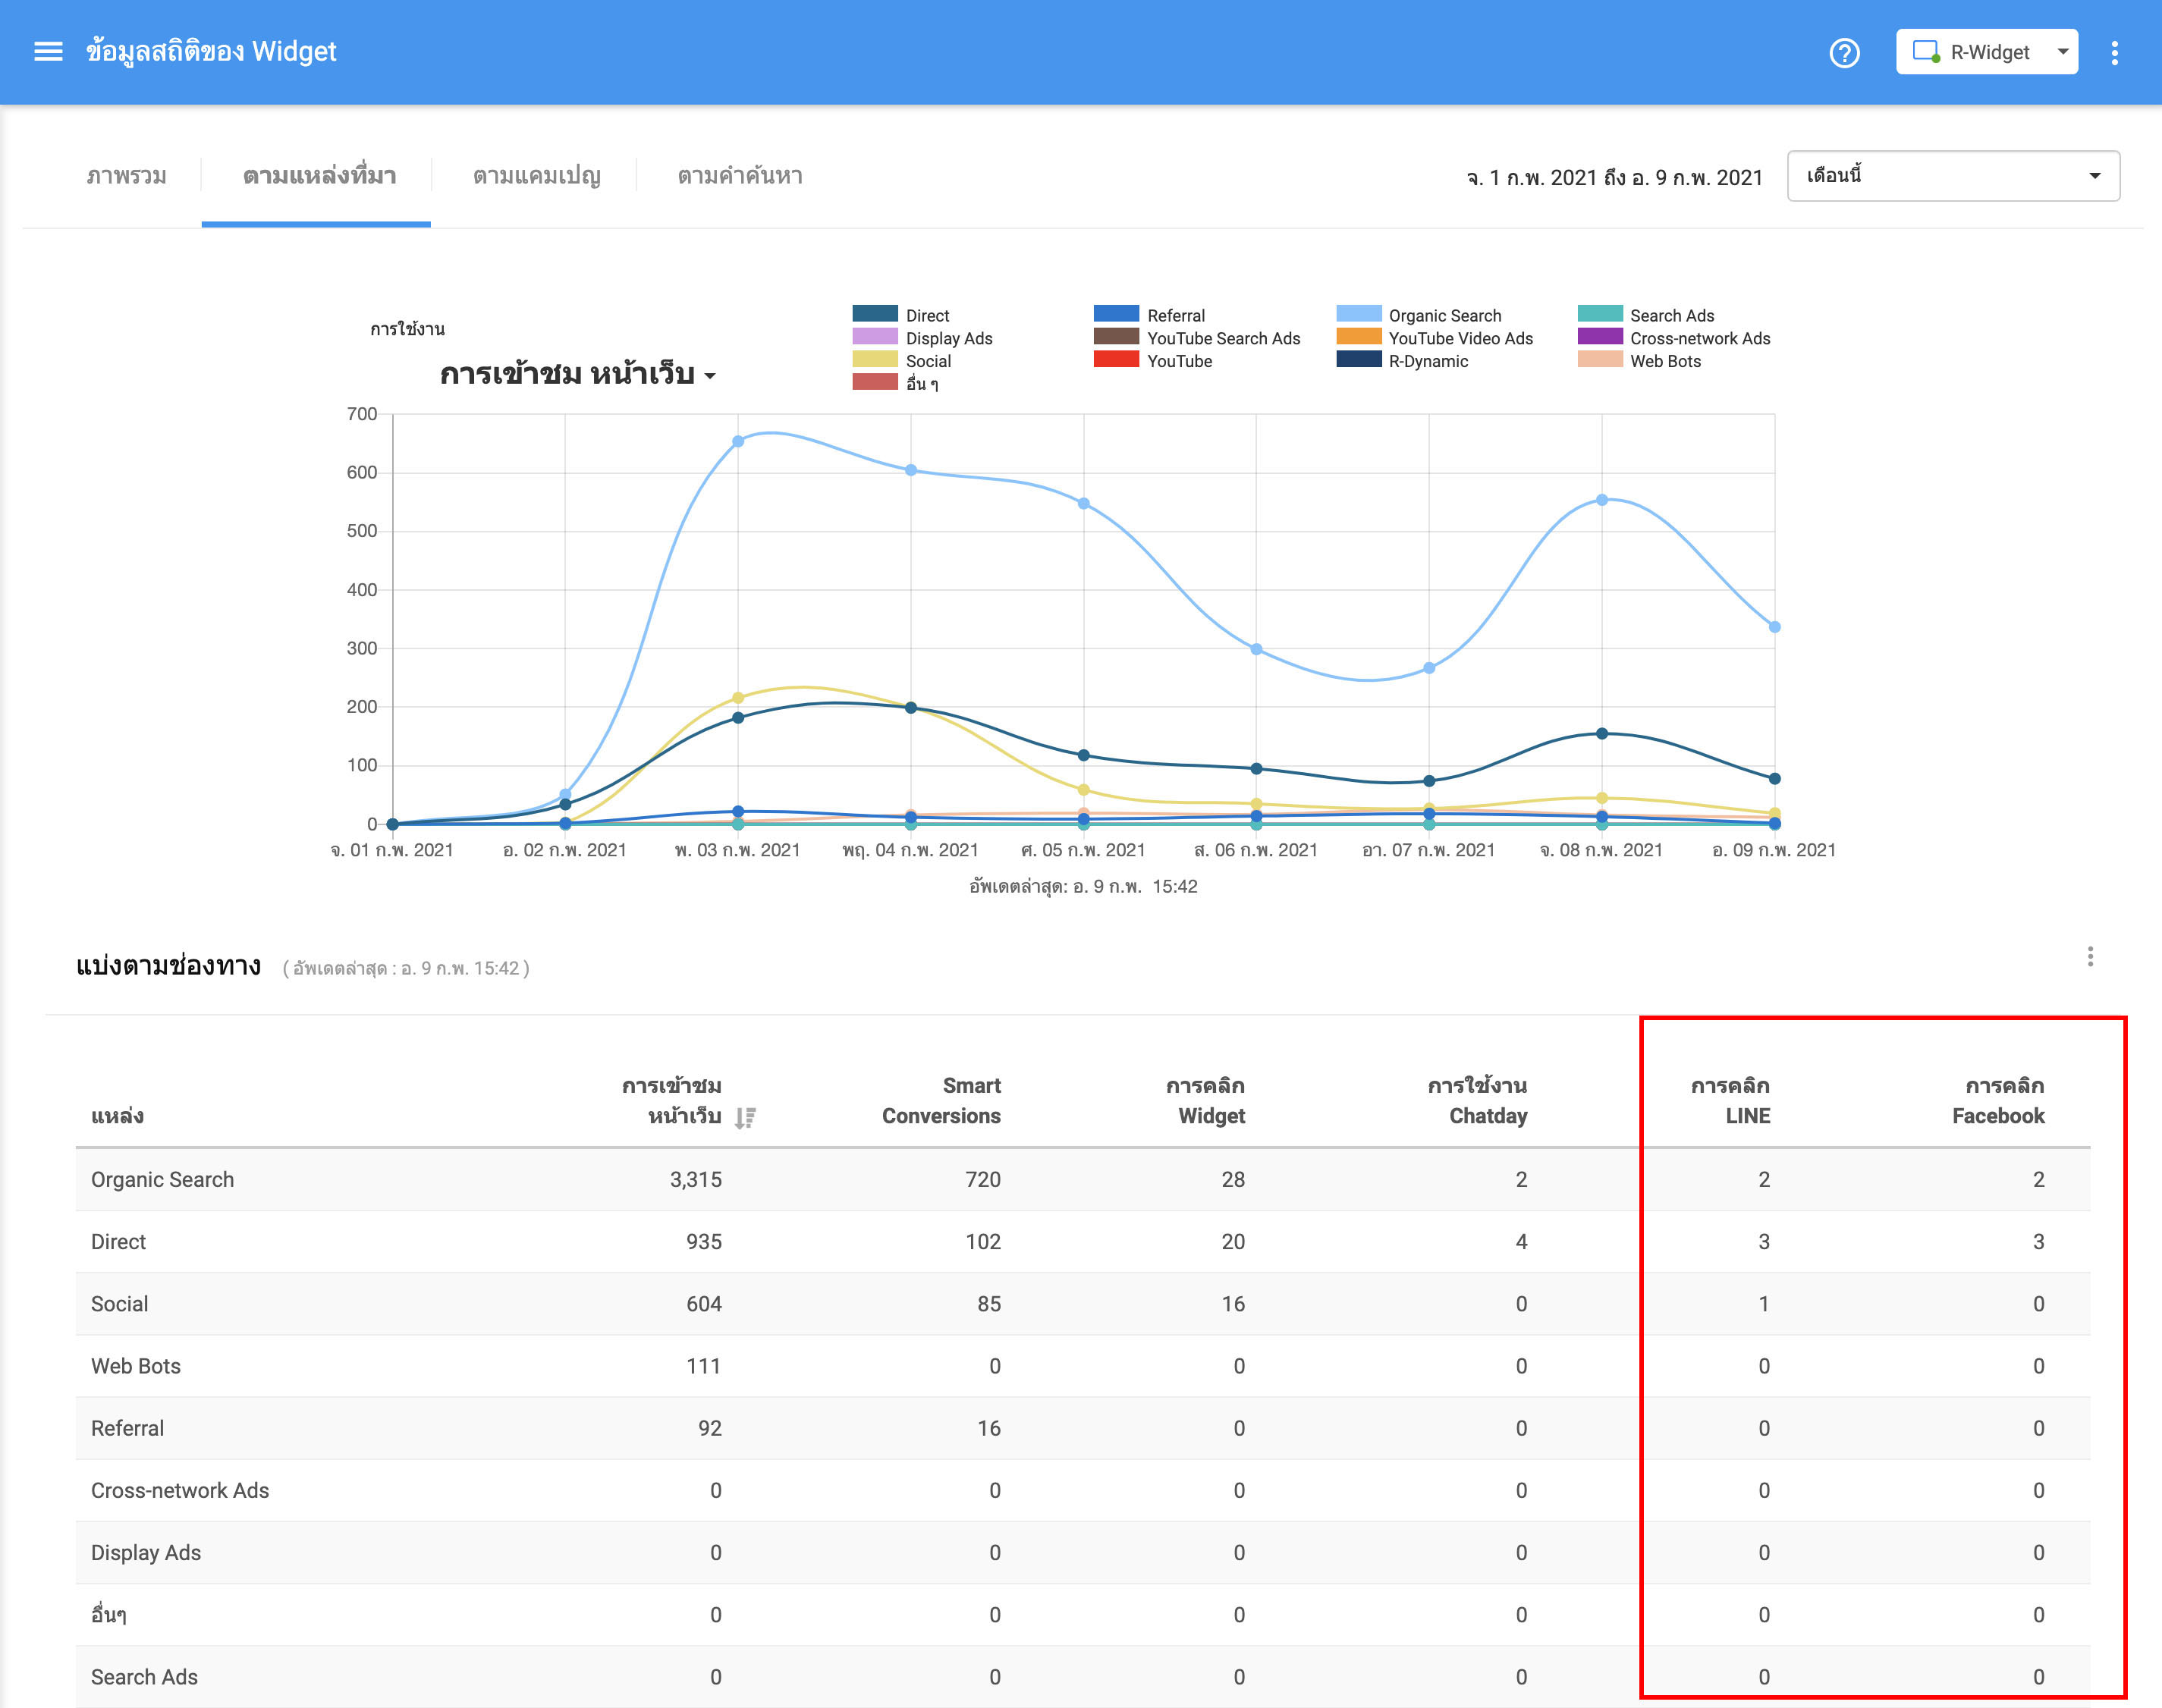
Task: Toggle the Web Bots legend entry
Action: [x=1664, y=361]
